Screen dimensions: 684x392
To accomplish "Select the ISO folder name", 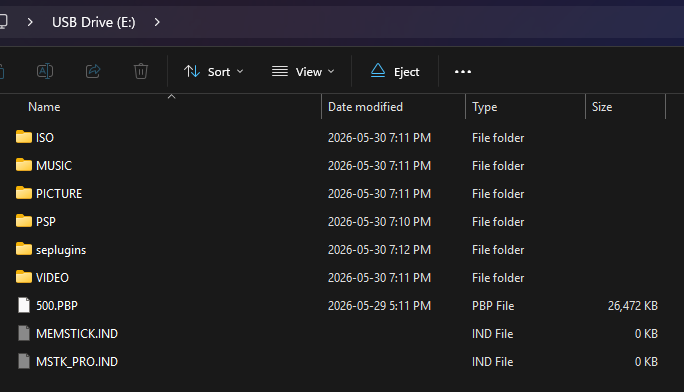I will [x=44, y=138].
